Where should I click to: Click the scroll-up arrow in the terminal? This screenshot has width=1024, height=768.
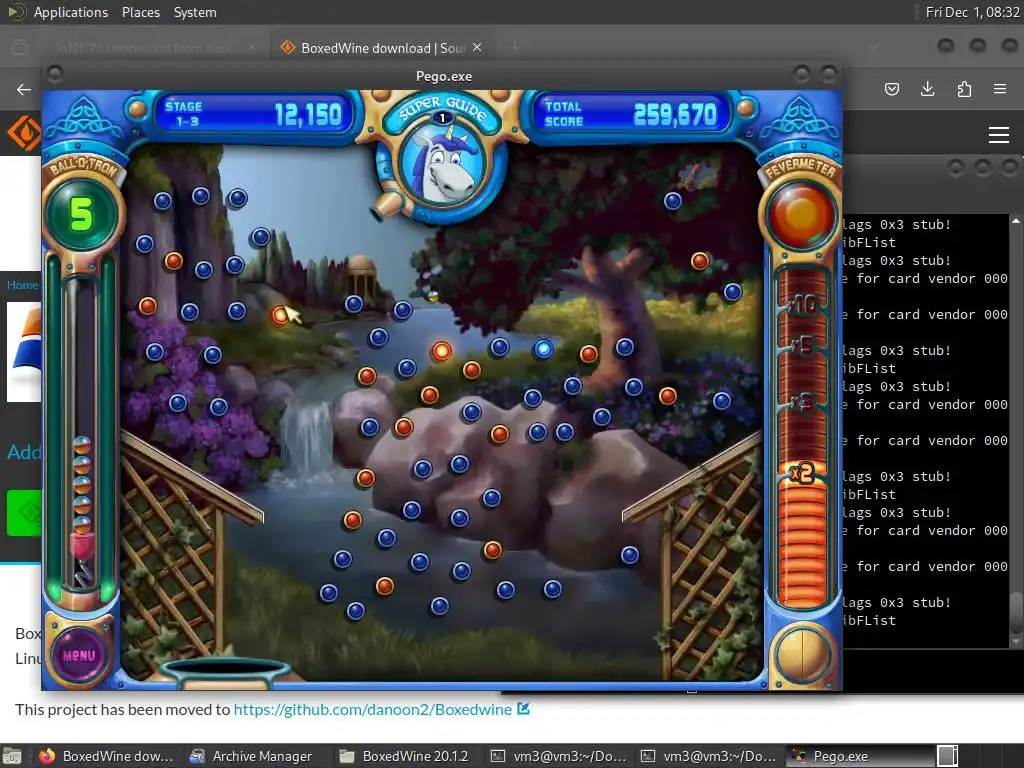pos(1016,221)
